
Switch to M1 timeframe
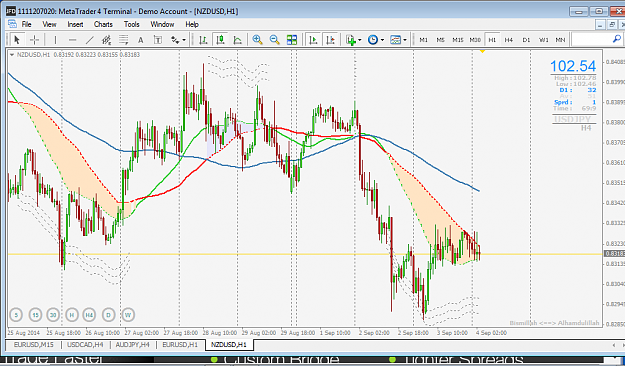tap(423, 40)
